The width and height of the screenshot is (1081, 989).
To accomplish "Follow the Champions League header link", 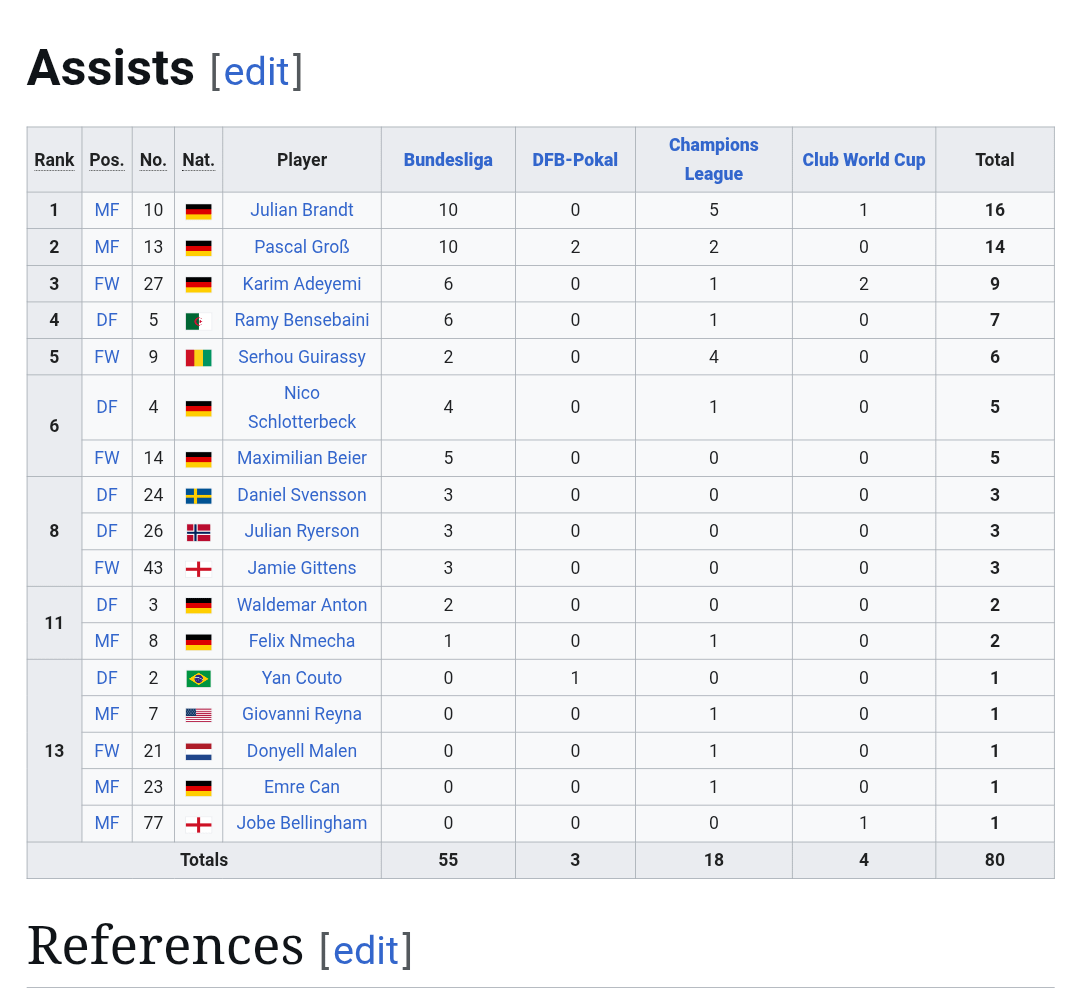I will point(713,159).
